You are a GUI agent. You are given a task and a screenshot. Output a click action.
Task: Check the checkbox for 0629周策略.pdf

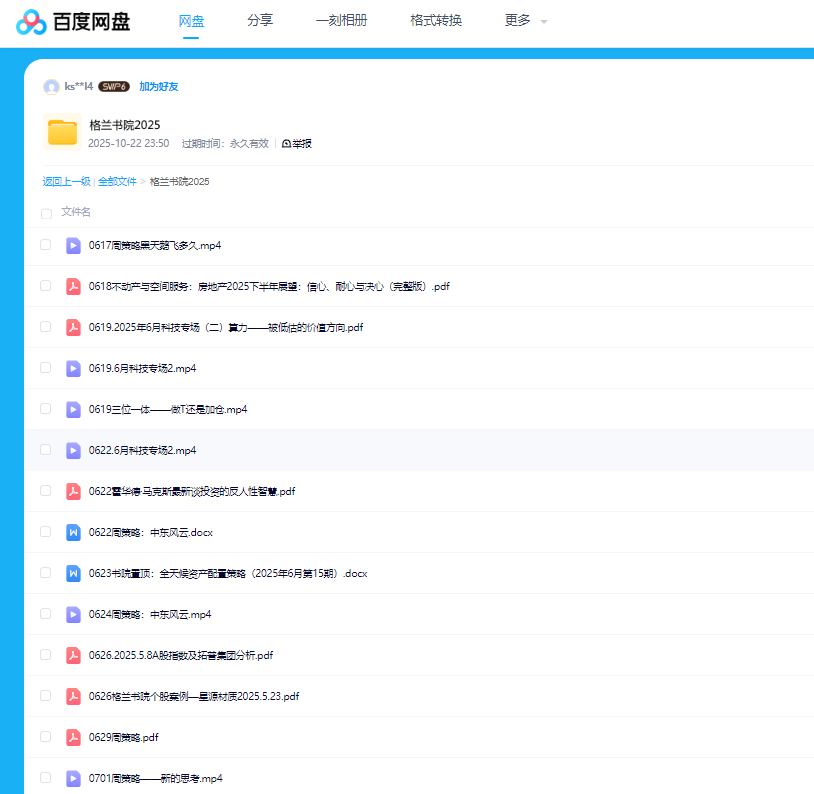(x=46, y=737)
